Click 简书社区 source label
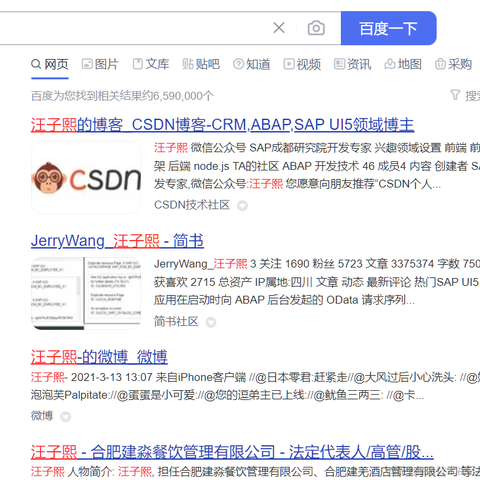 [176, 321]
